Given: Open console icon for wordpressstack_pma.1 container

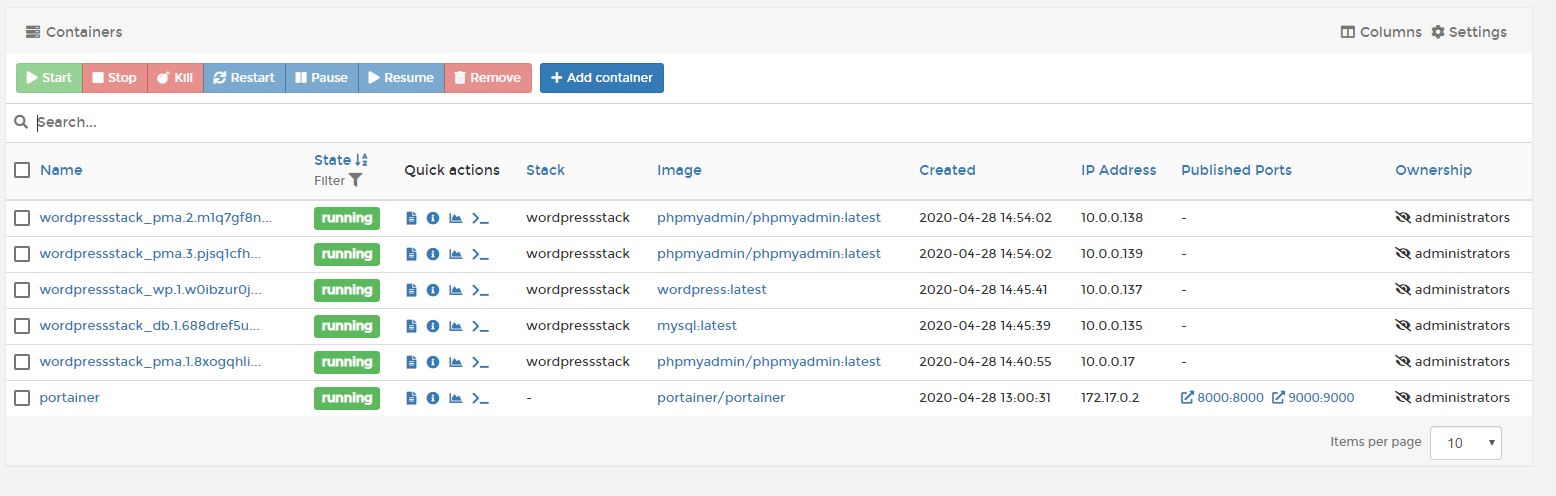Looking at the screenshot, I should click(481, 362).
